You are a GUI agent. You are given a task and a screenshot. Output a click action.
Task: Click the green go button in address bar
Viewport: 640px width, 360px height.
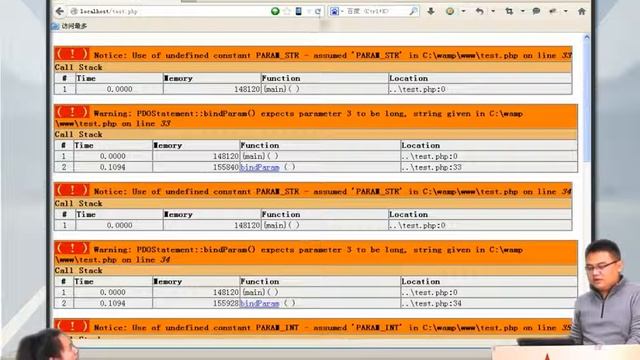(x=275, y=11)
